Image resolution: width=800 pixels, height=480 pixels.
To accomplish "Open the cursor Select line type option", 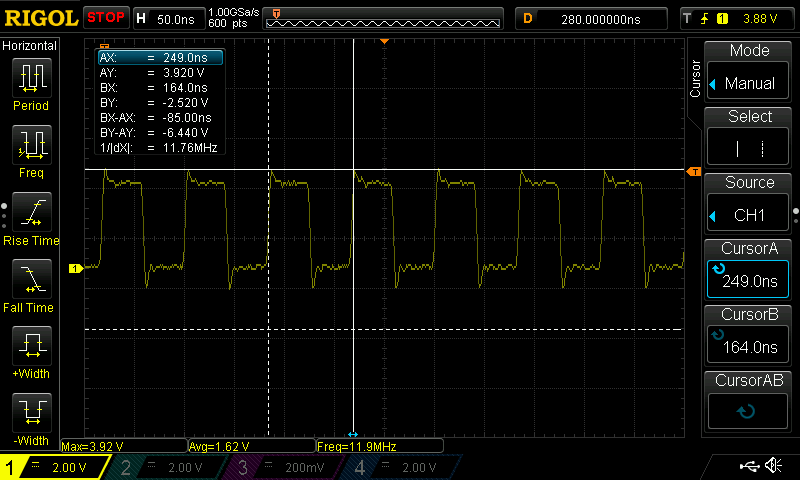I will pyautogui.click(x=748, y=148).
